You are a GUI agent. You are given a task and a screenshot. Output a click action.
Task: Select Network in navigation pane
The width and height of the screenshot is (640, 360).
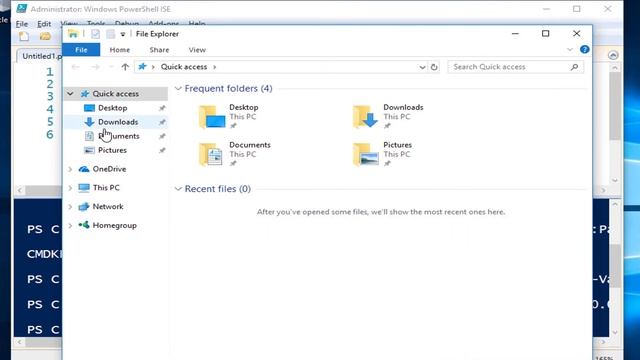(108, 207)
